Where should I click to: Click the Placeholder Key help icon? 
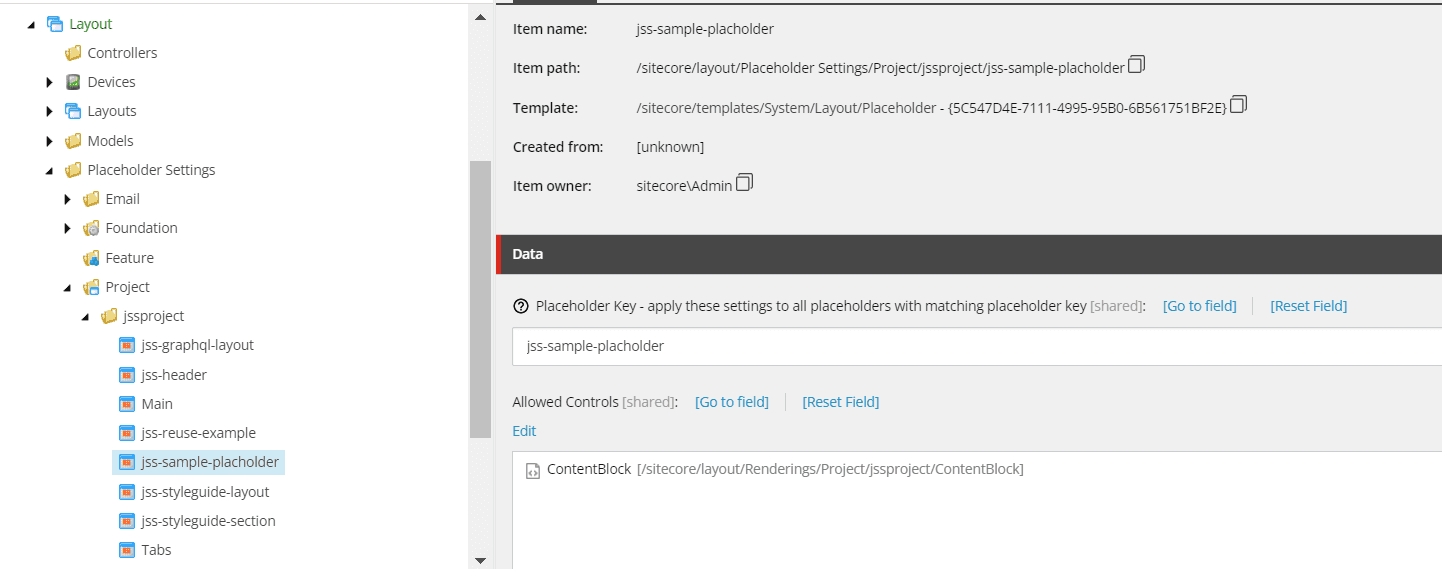[520, 306]
